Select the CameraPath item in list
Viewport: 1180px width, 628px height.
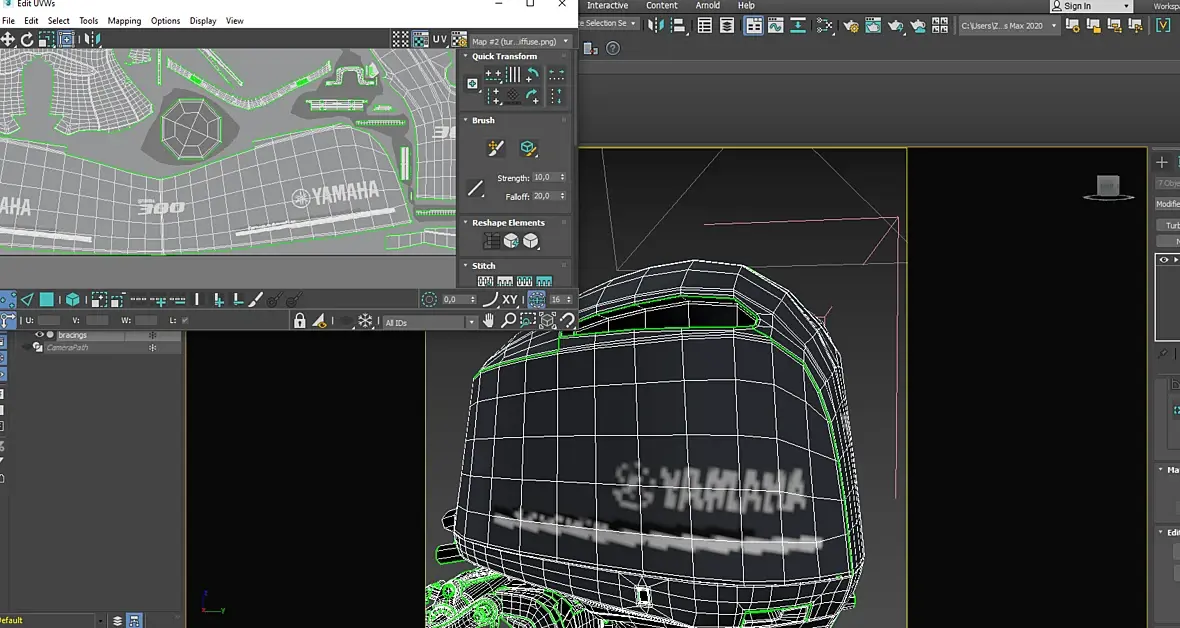[67, 348]
